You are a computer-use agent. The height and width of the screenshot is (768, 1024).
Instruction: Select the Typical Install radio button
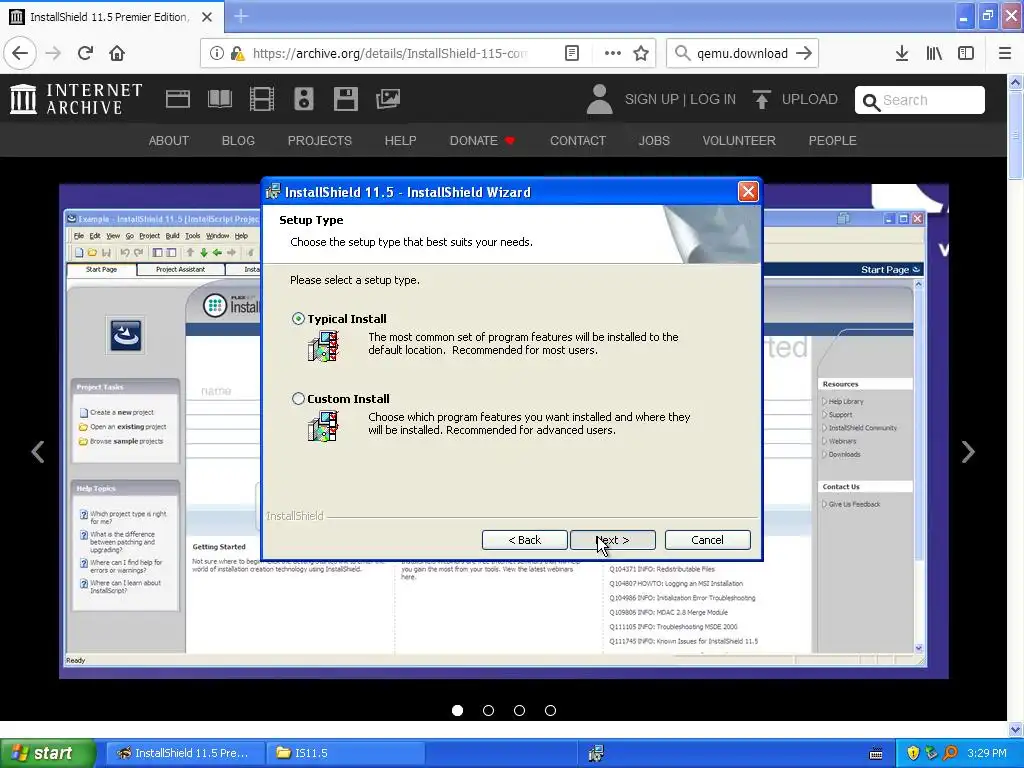tap(298, 319)
